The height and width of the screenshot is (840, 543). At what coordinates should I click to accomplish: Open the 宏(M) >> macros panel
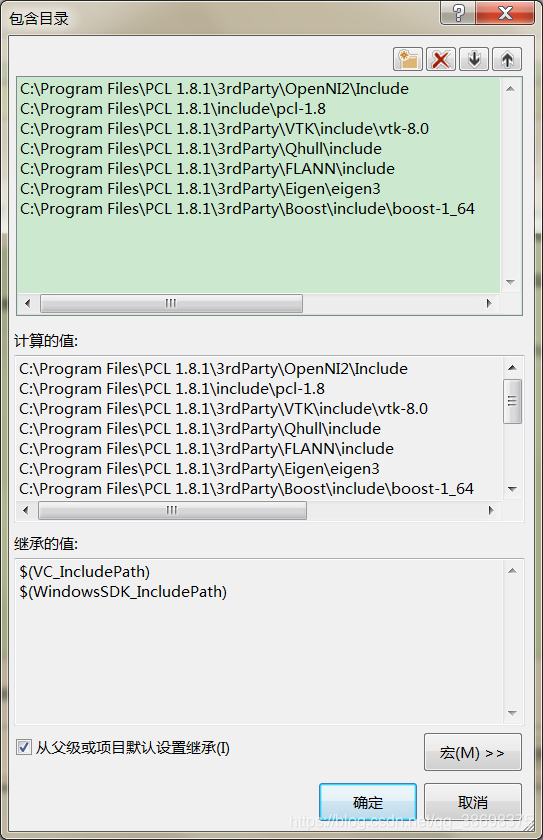[472, 752]
